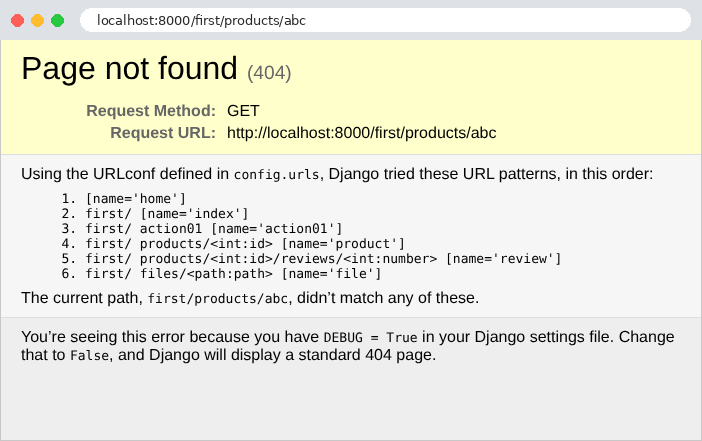Click the green maximize window dot
This screenshot has width=702, height=441.
point(57,21)
